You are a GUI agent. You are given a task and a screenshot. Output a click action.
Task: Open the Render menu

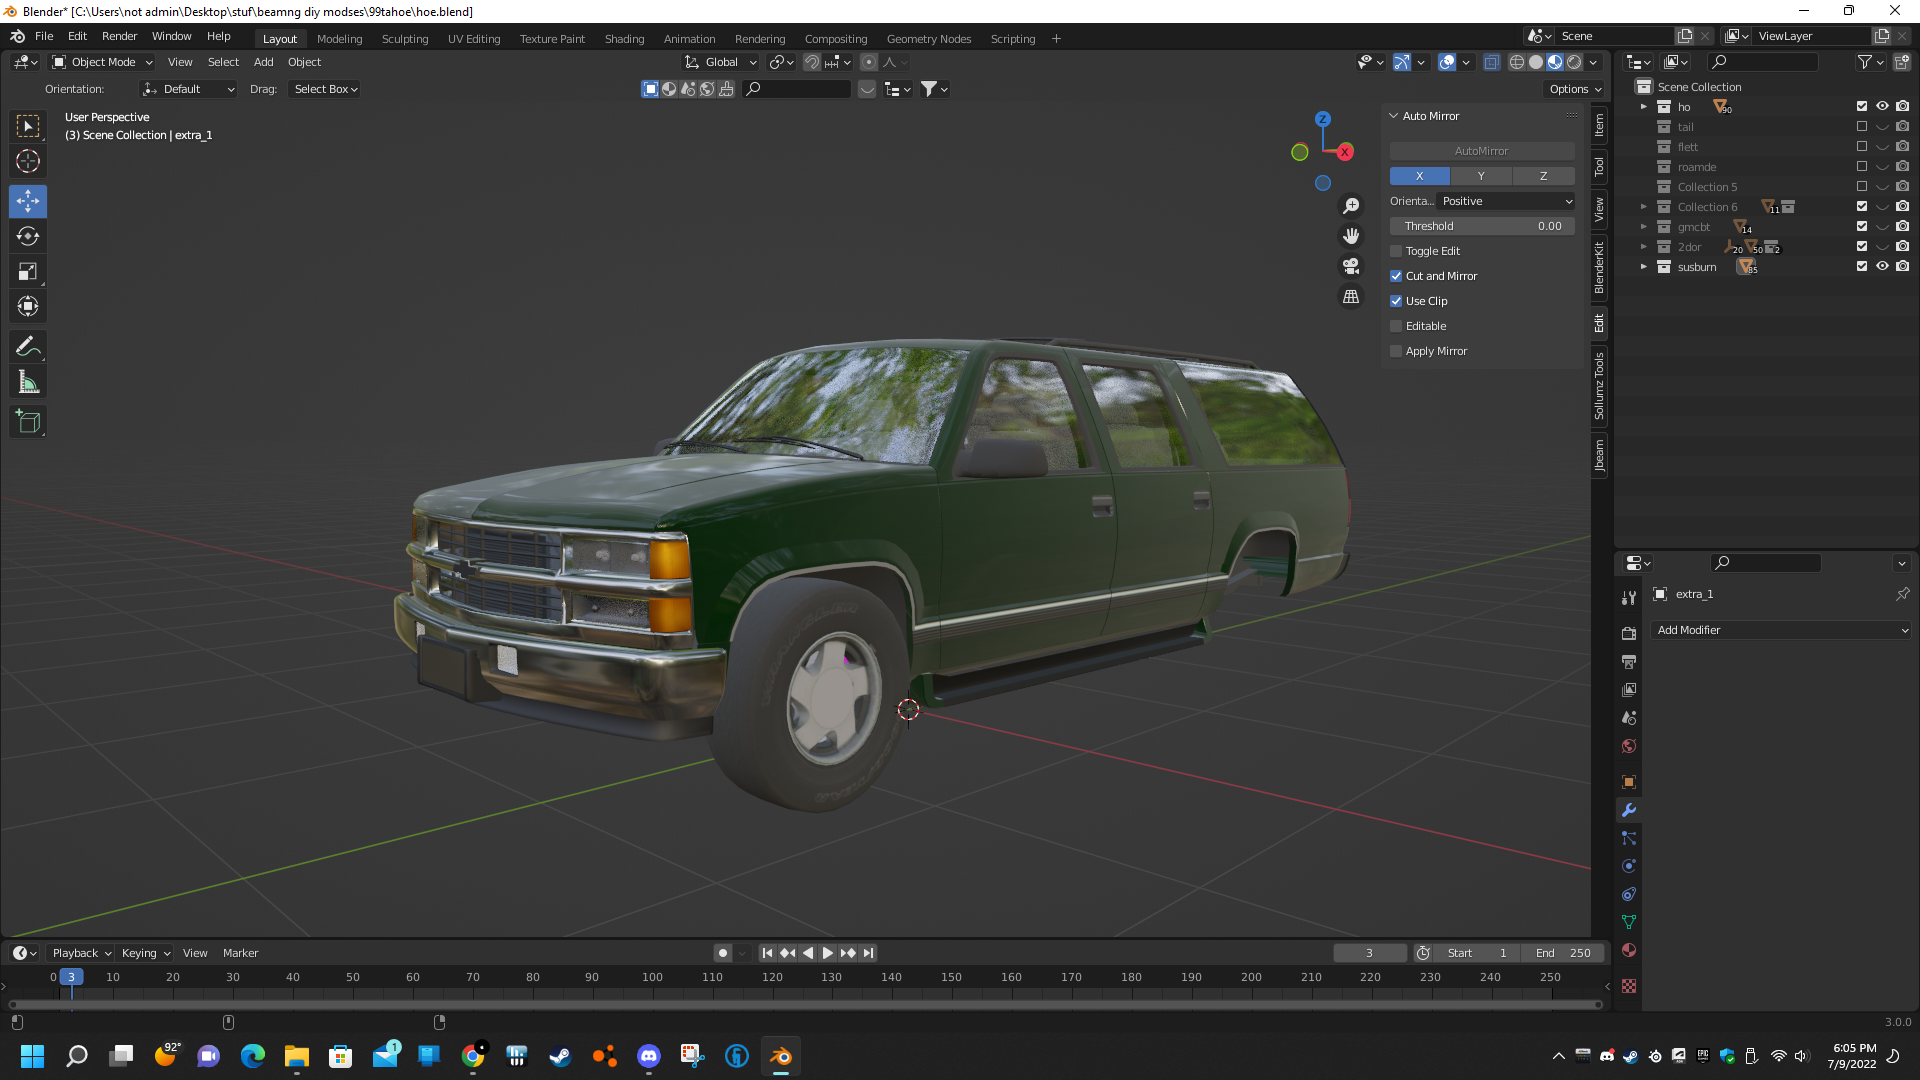click(119, 36)
